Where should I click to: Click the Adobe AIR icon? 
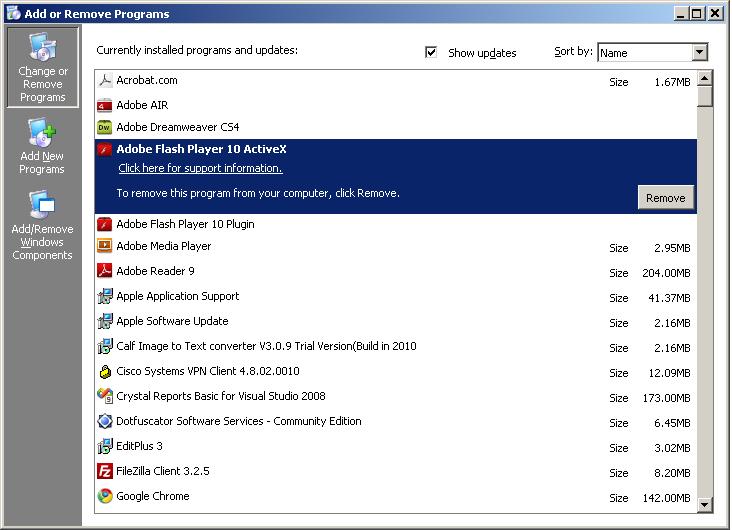pyautogui.click(x=105, y=105)
